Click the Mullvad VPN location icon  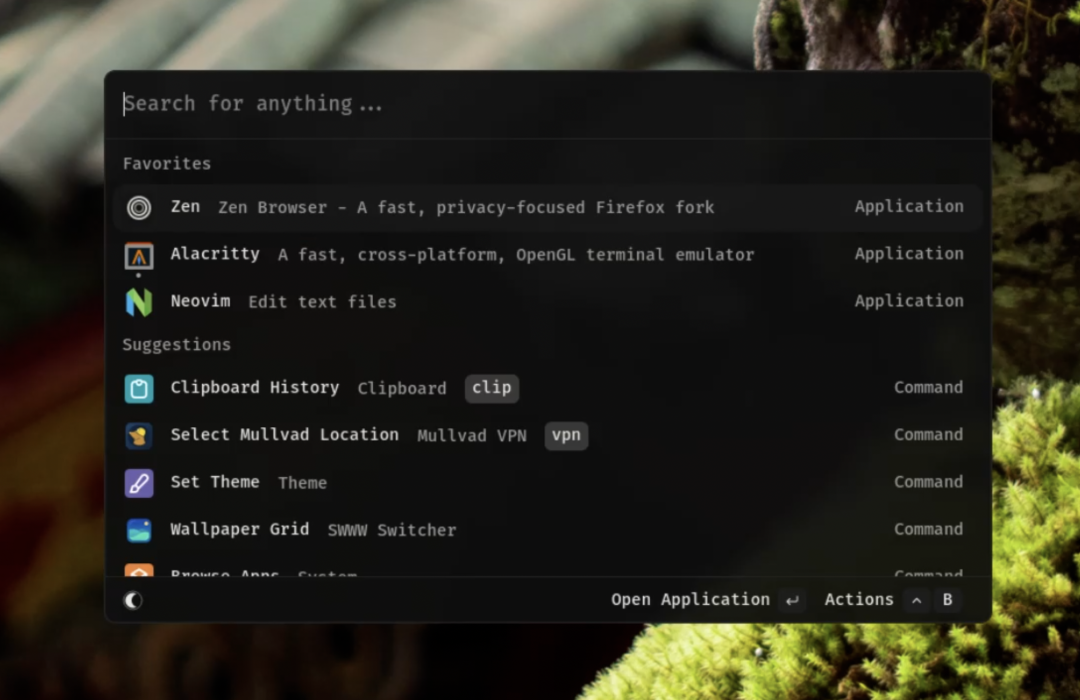click(x=139, y=435)
